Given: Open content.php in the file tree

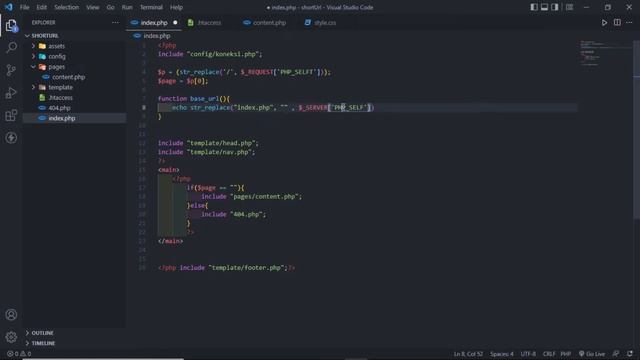Looking at the screenshot, I should [68, 77].
